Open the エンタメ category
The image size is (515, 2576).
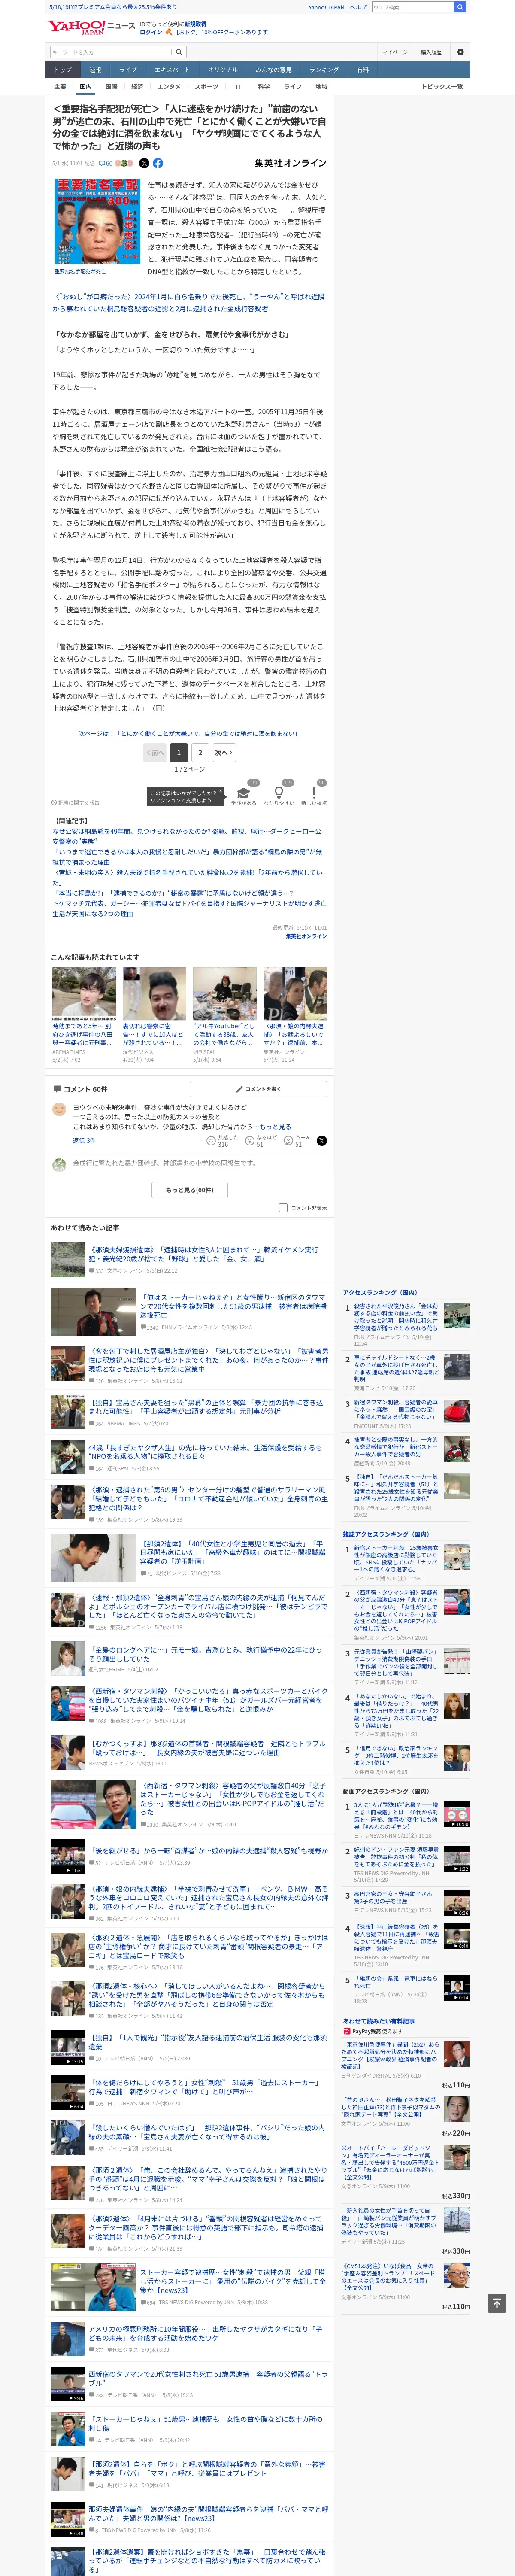click(169, 87)
